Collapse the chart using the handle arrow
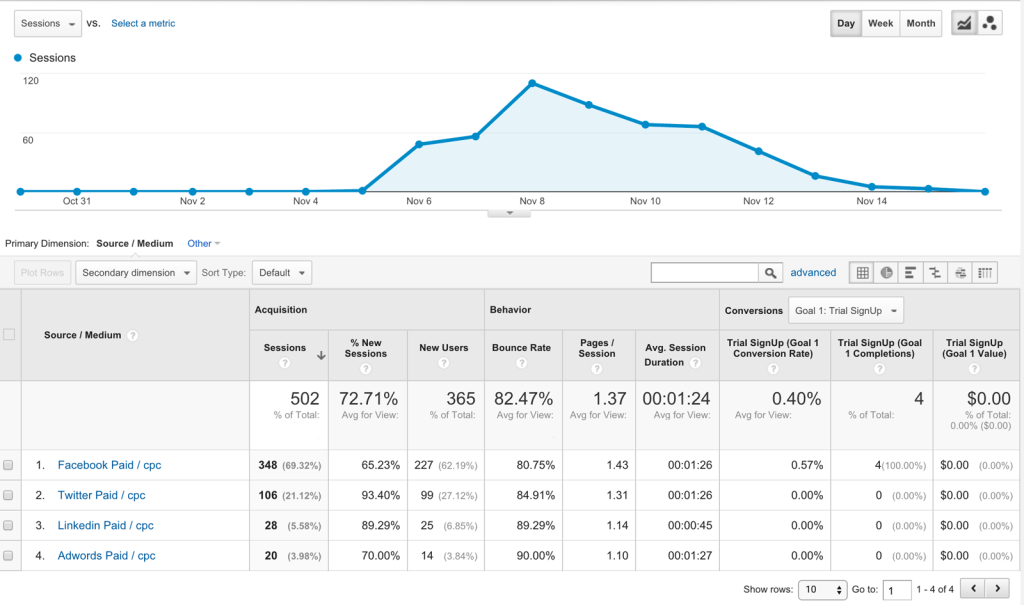 pos(509,213)
